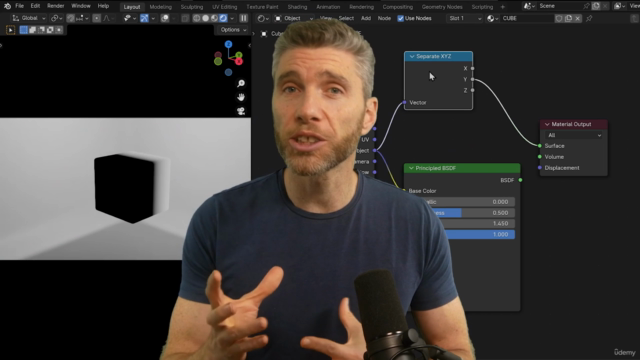Edit the CUBE material name field

[527, 18]
